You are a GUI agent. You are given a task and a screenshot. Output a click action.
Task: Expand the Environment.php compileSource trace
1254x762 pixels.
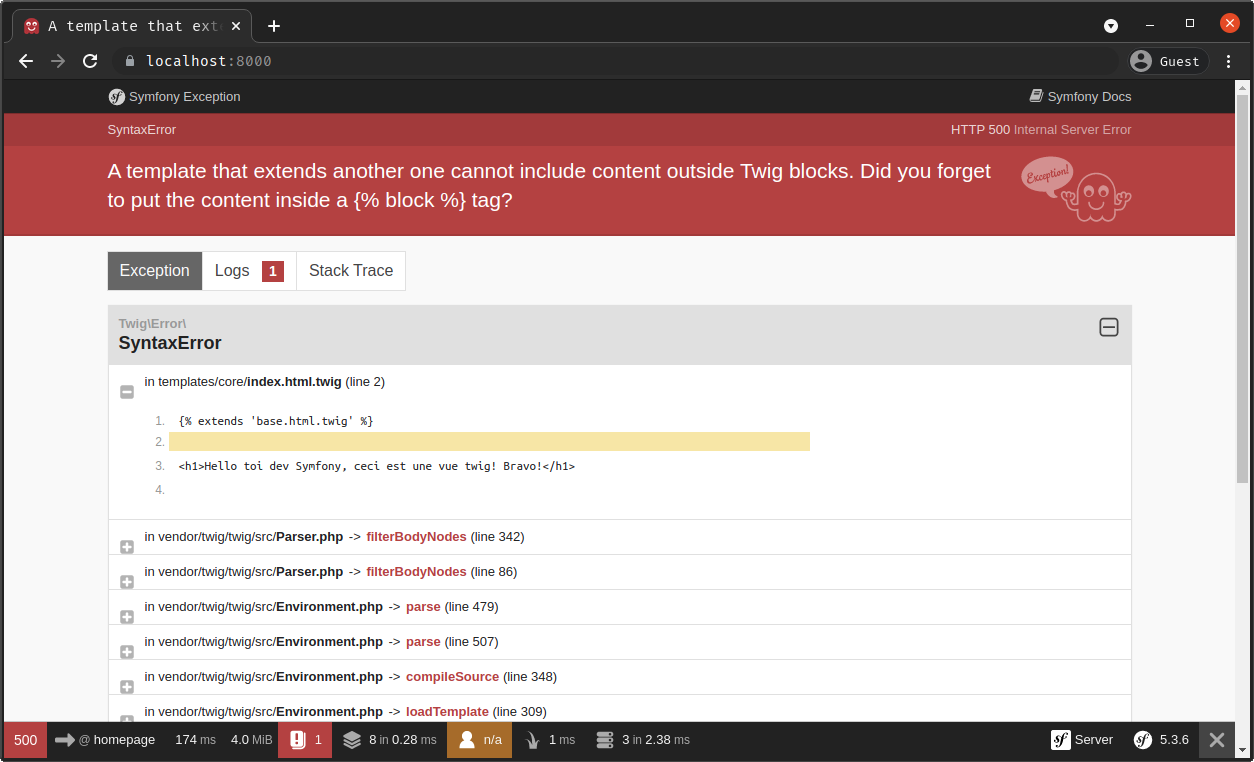click(127, 687)
